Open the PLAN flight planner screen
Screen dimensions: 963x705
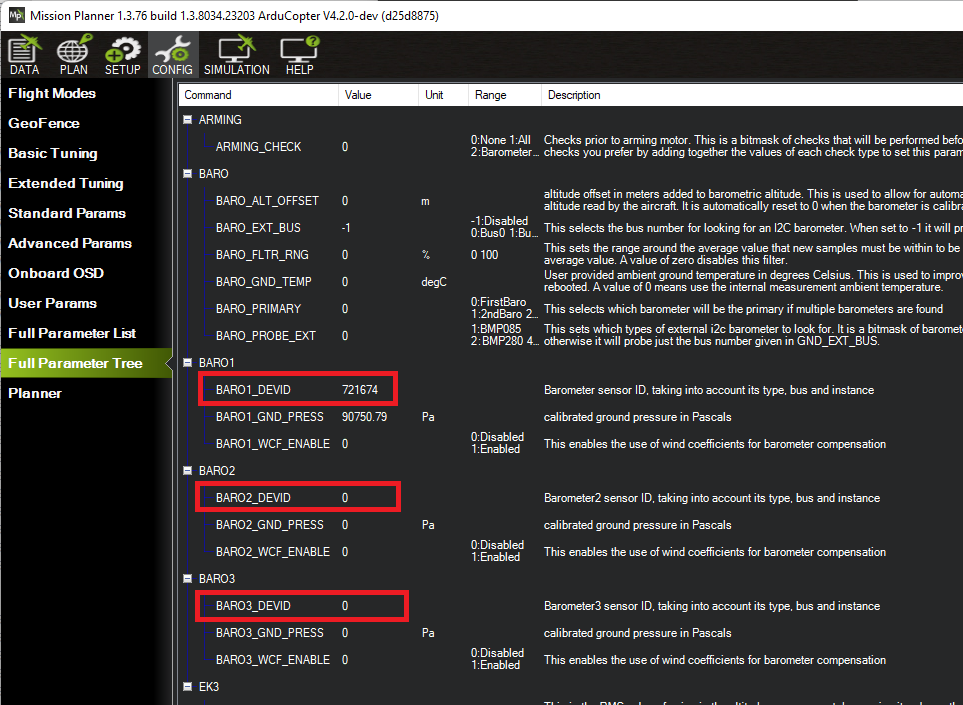pos(74,56)
